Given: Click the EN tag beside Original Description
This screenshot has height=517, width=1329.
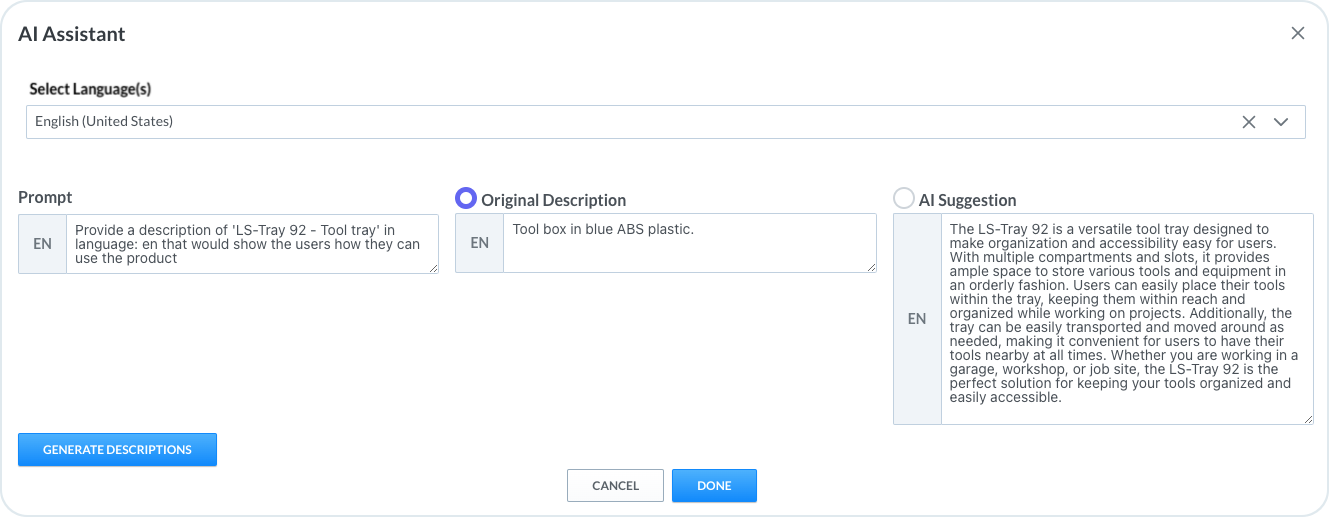Looking at the screenshot, I should pos(479,243).
